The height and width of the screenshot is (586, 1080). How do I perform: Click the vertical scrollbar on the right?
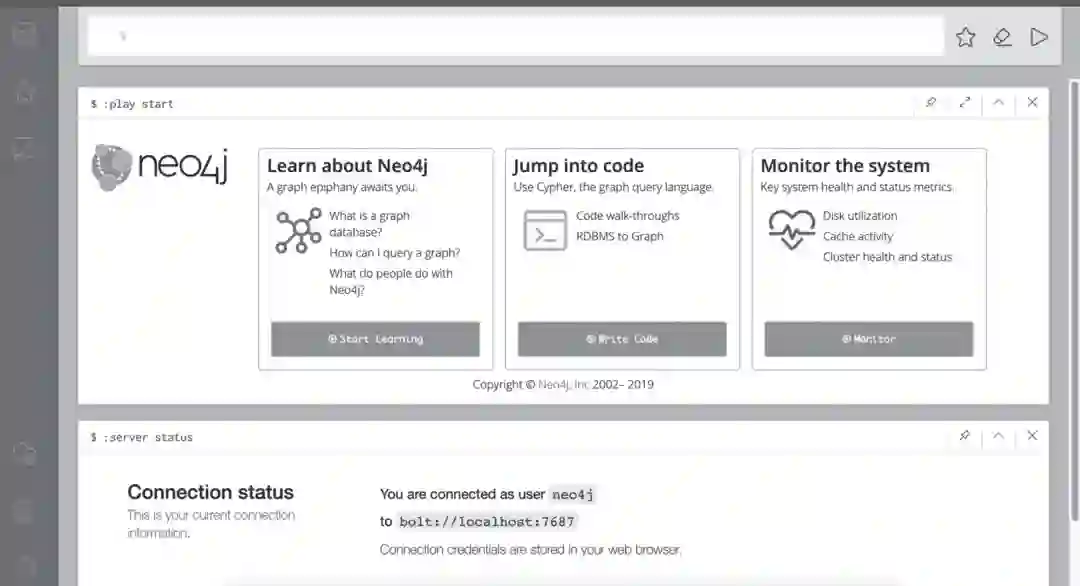pos(1074,301)
